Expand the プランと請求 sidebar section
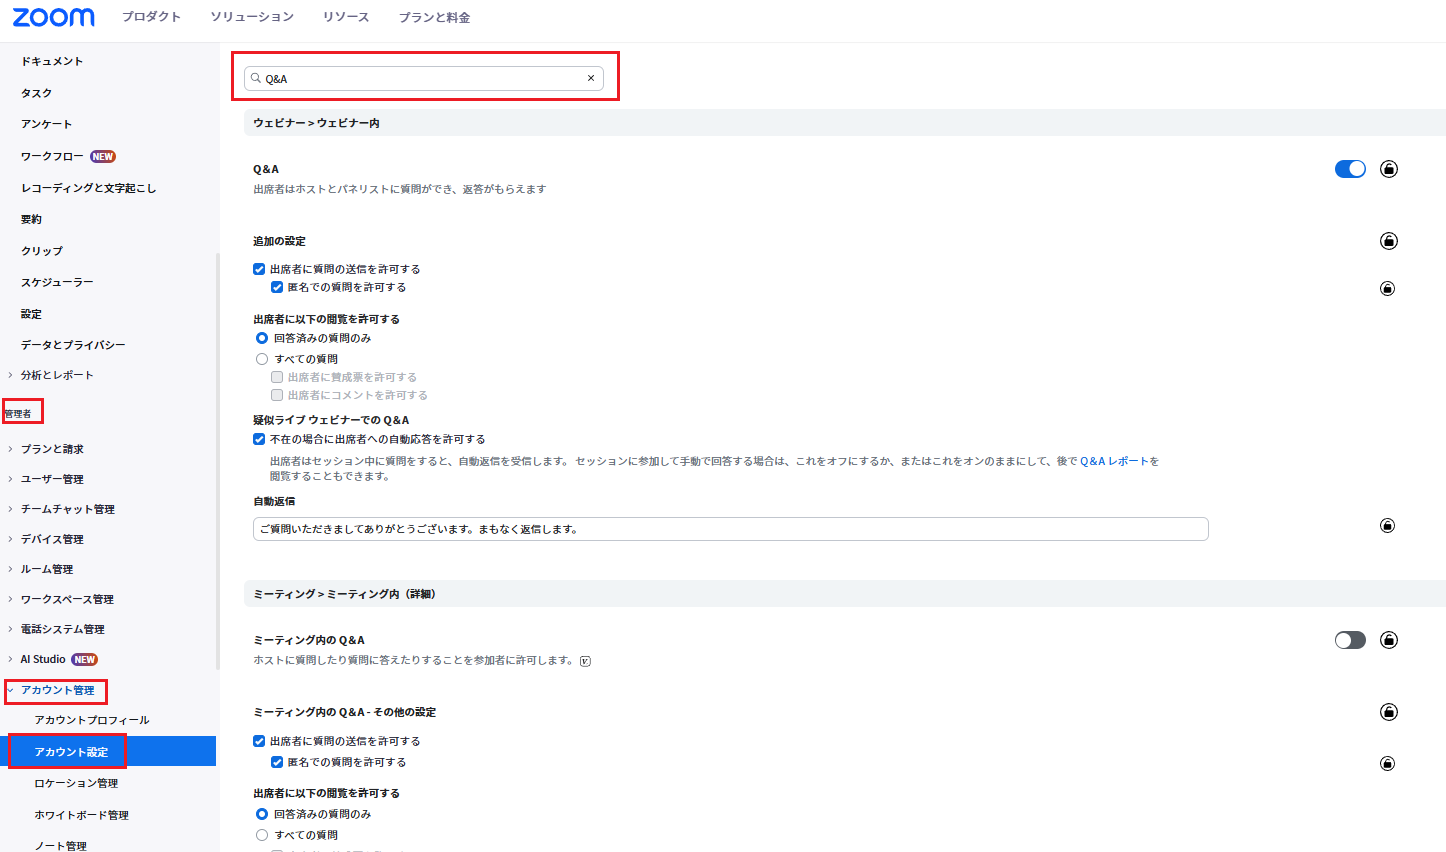This screenshot has height=852, width=1446. (x=52, y=449)
